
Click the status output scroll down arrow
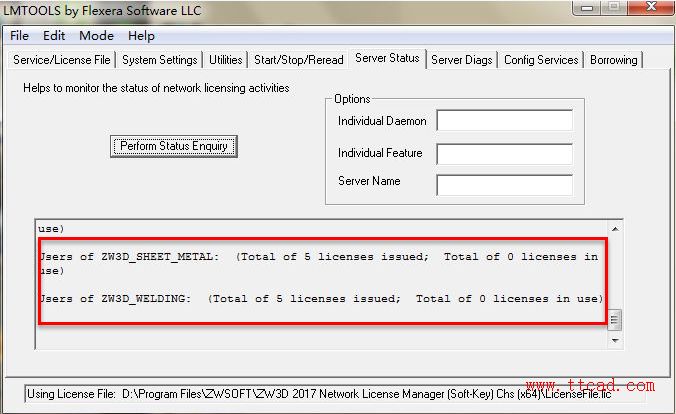(615, 341)
